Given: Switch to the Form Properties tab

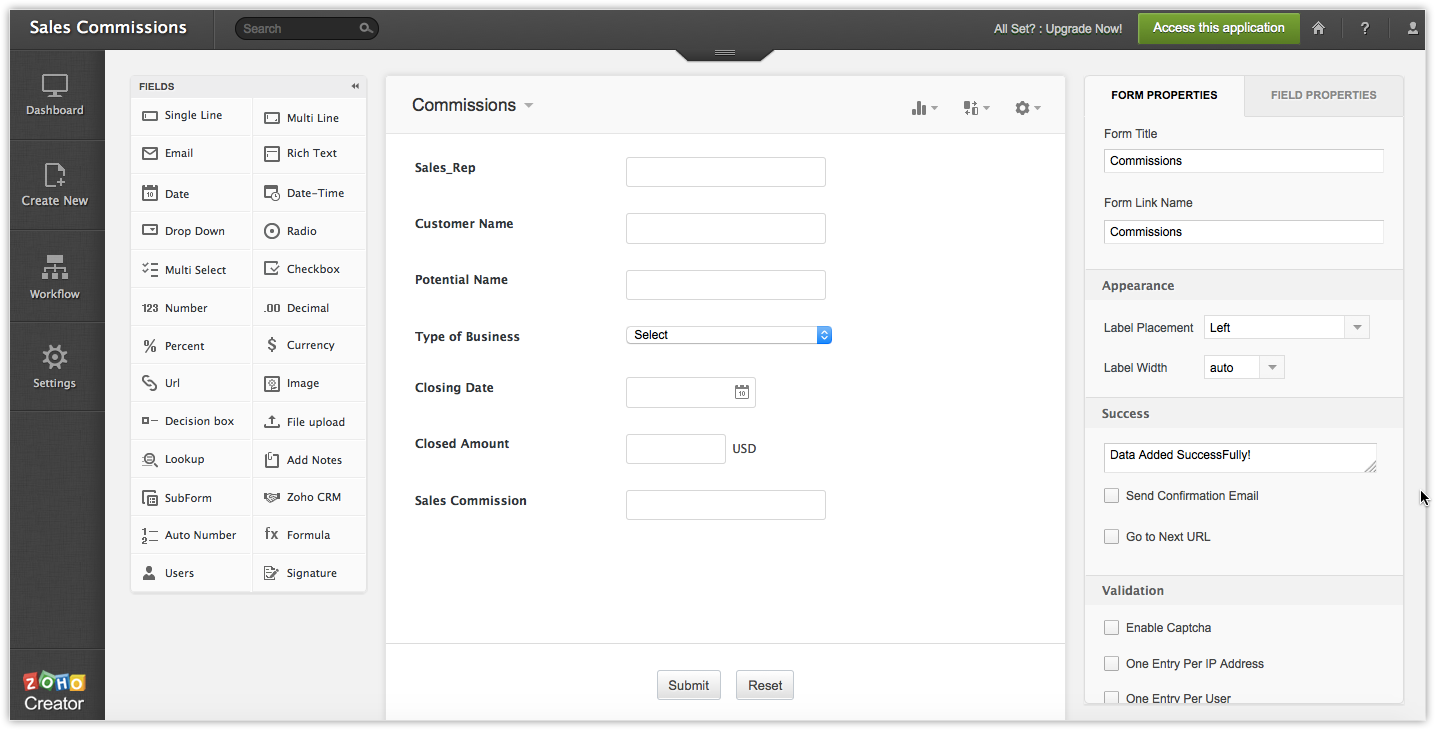Looking at the screenshot, I should click(1164, 95).
